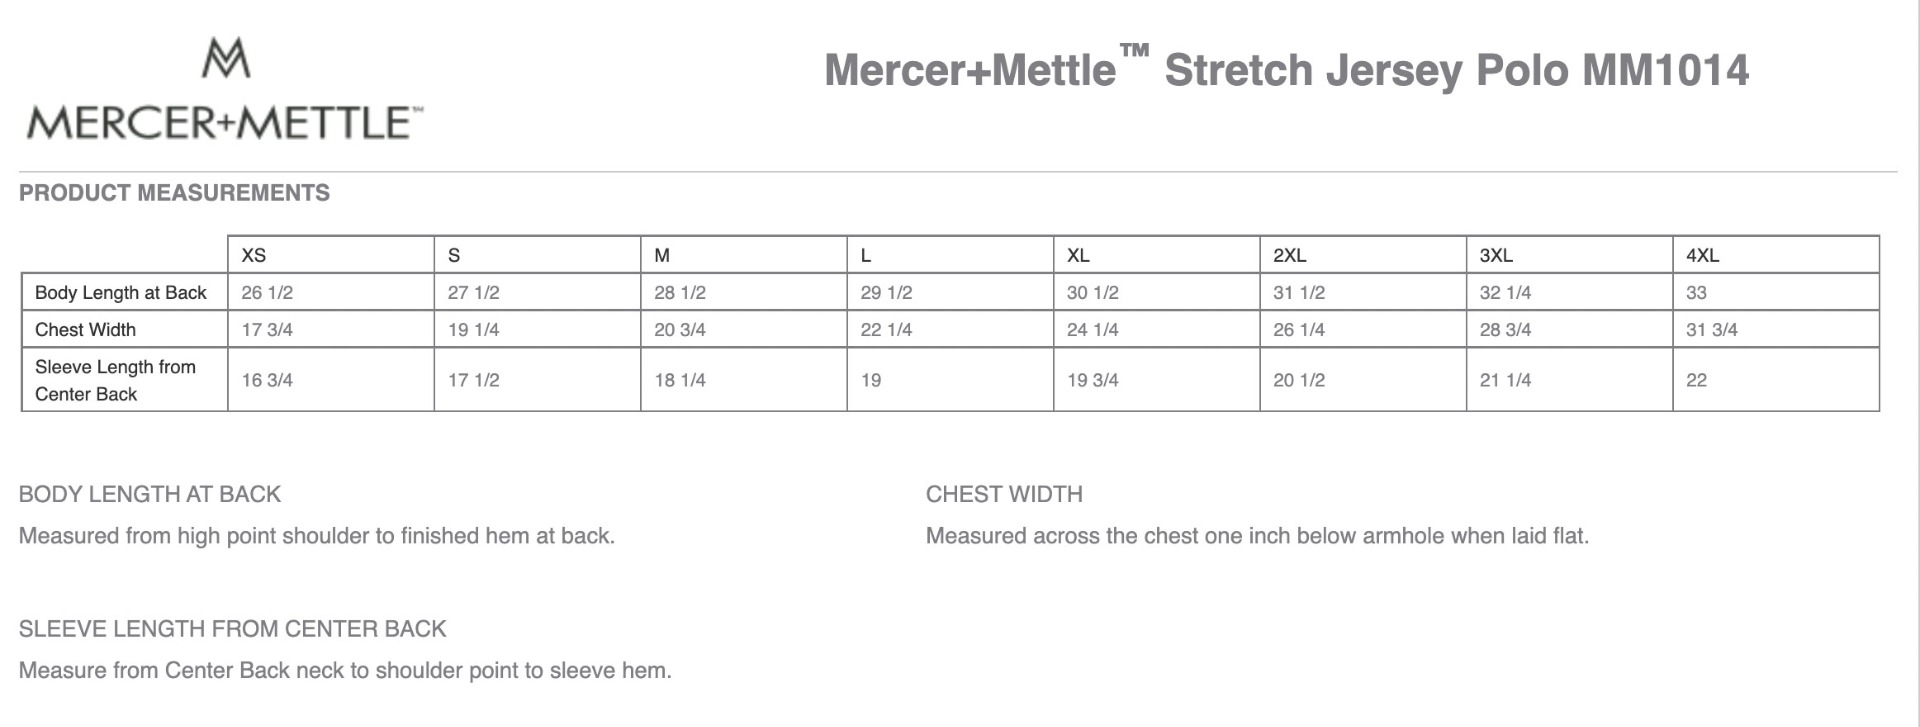The width and height of the screenshot is (1920, 727).
Task: Click the XS size column header
Action: pyautogui.click(x=254, y=255)
